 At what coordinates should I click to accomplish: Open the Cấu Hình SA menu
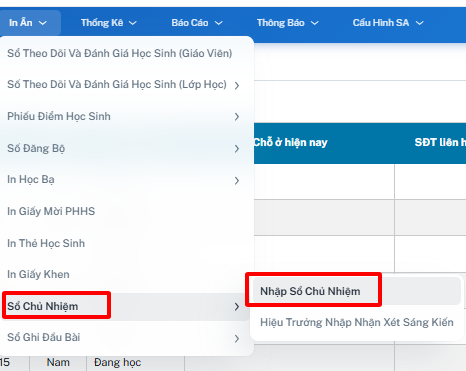(x=388, y=23)
